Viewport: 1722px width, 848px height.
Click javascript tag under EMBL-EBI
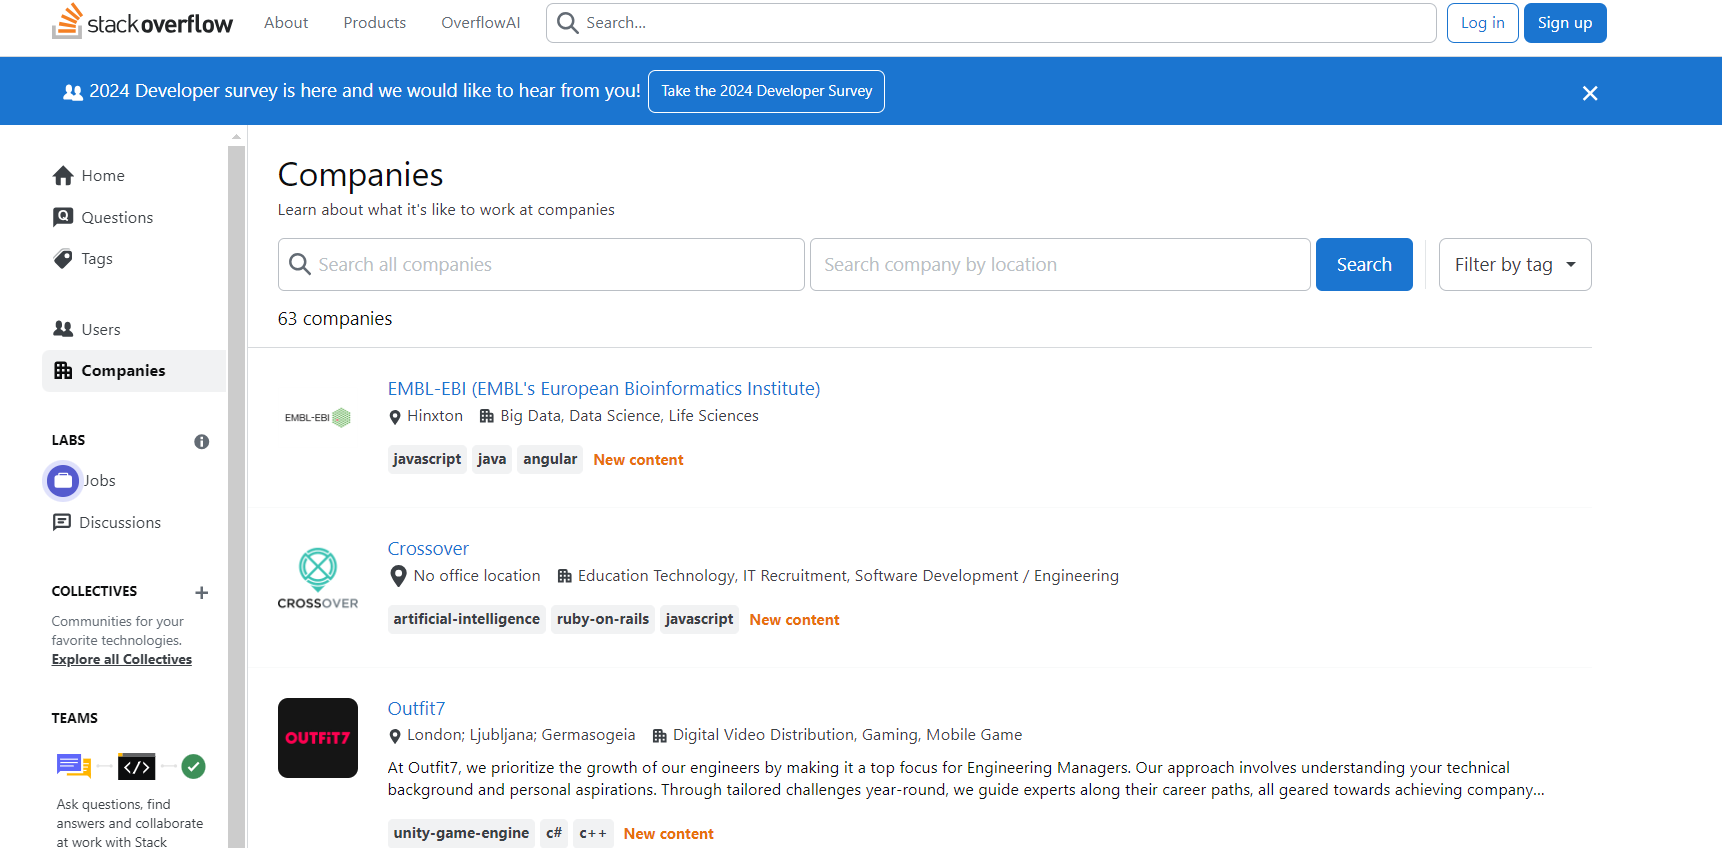coord(427,459)
